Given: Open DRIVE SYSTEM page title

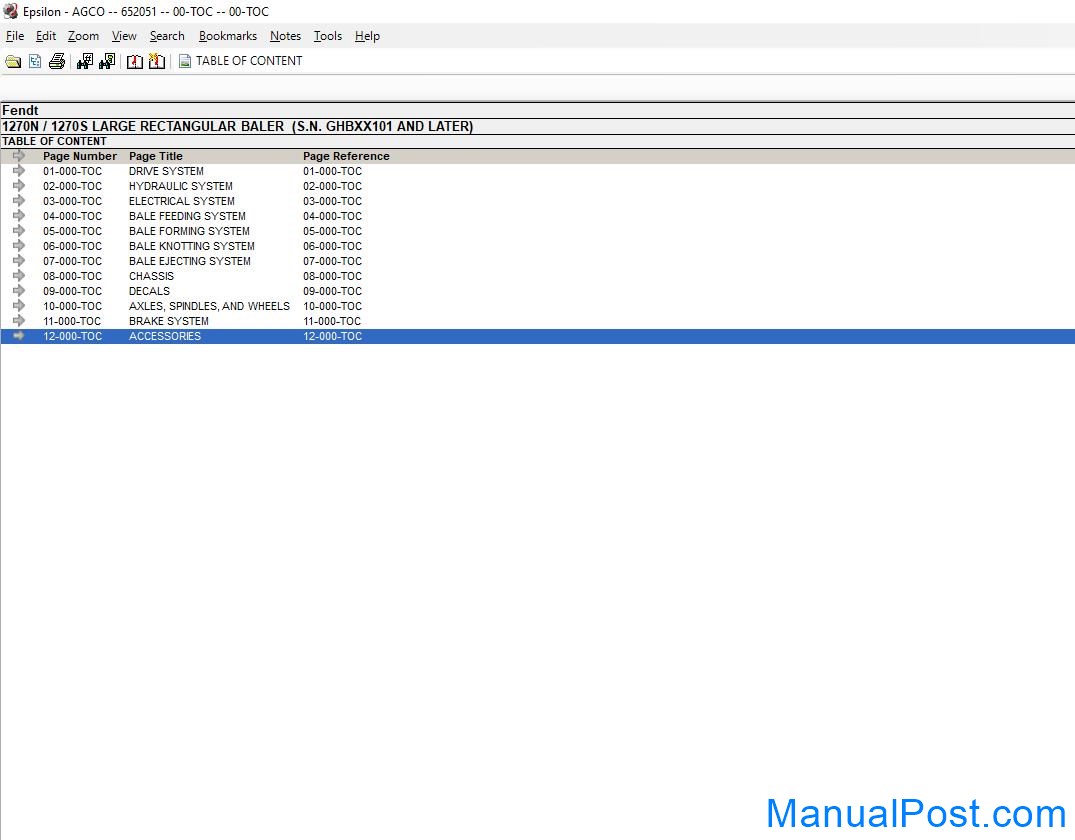Looking at the screenshot, I should click(x=166, y=171).
